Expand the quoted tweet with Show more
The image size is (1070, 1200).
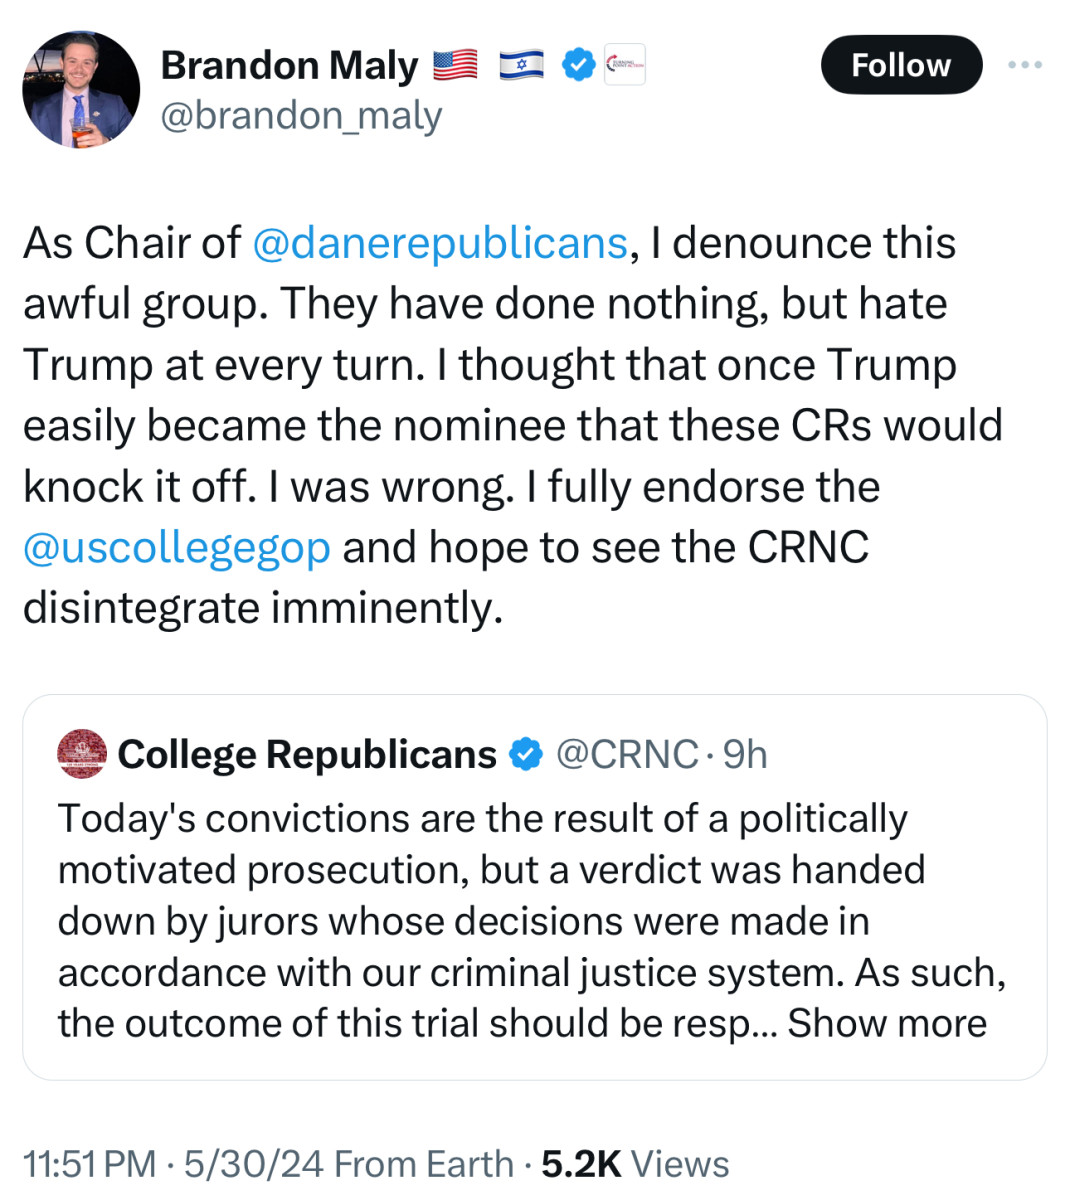888,1022
